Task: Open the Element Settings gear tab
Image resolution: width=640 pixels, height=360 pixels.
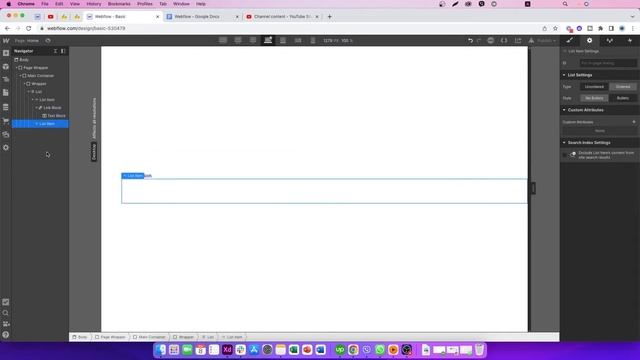Action: pos(589,40)
